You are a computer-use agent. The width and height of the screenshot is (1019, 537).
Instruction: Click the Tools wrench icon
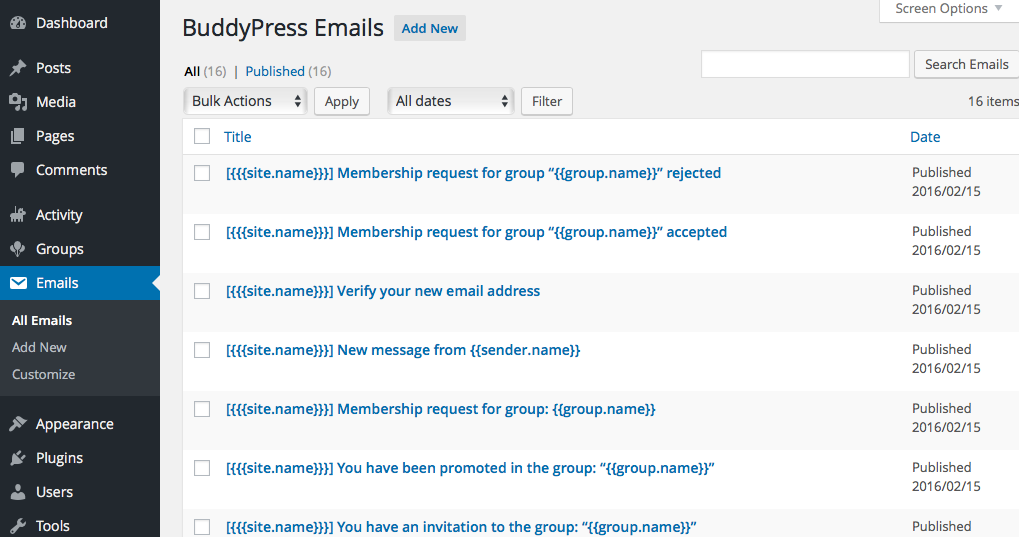pos(18,526)
